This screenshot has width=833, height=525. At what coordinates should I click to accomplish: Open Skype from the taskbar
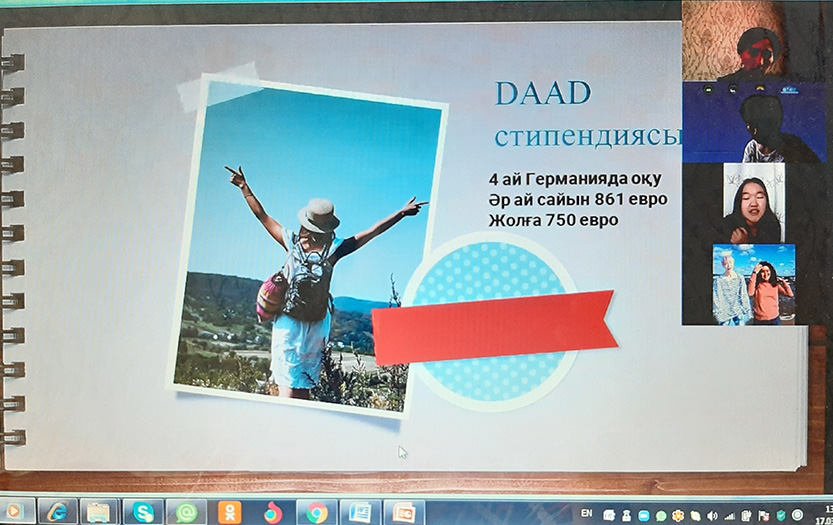click(x=143, y=513)
